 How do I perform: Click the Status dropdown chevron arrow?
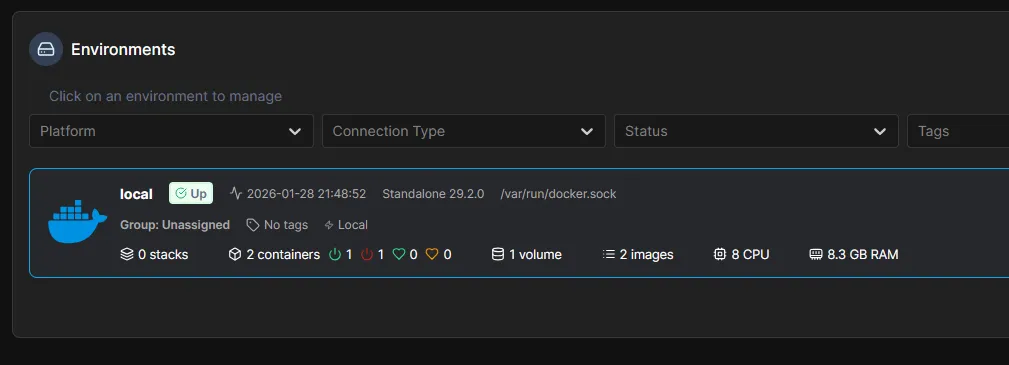(880, 131)
